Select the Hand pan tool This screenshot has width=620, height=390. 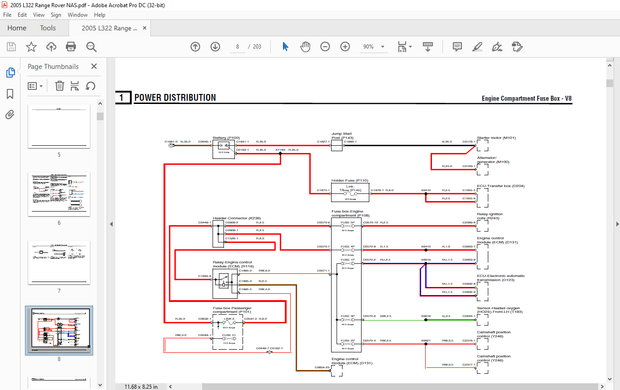point(305,47)
